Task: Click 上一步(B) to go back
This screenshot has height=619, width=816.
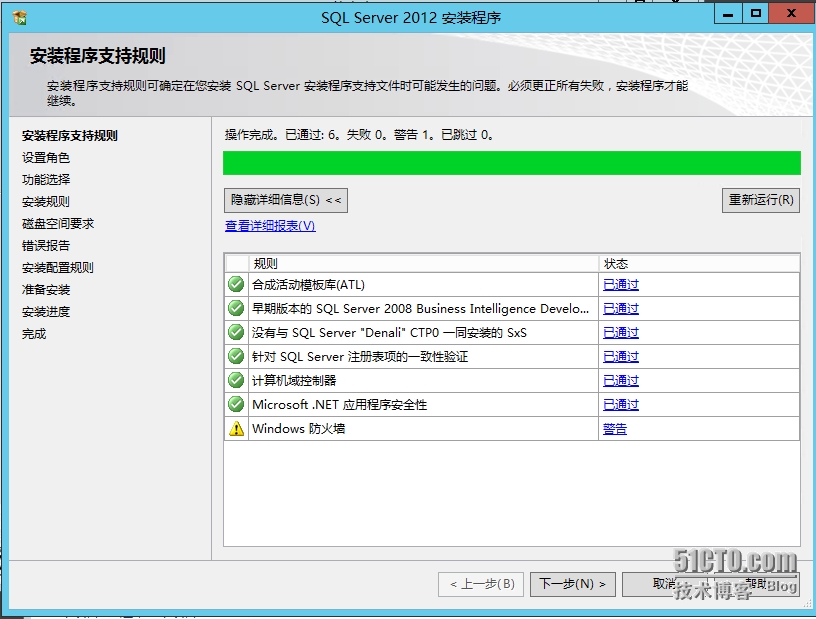Action: (479, 584)
